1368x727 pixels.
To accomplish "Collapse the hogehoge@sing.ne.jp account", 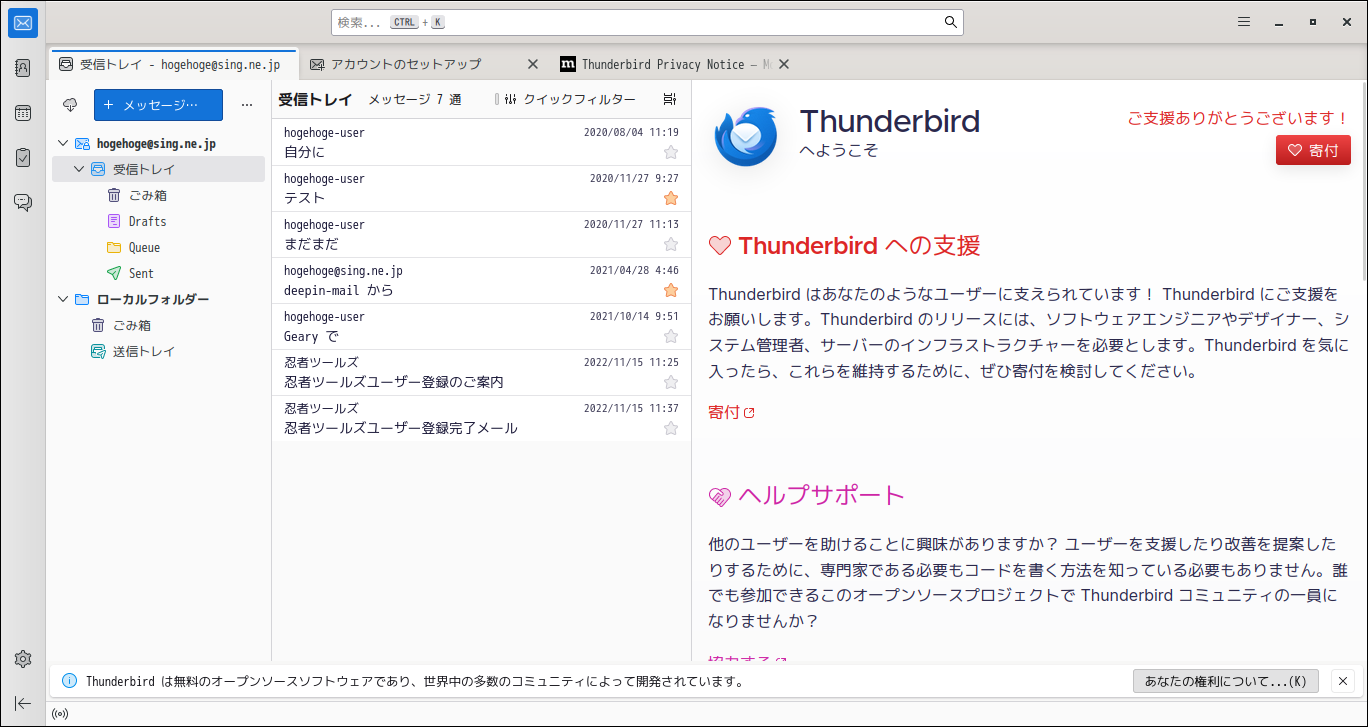I will click(x=64, y=144).
